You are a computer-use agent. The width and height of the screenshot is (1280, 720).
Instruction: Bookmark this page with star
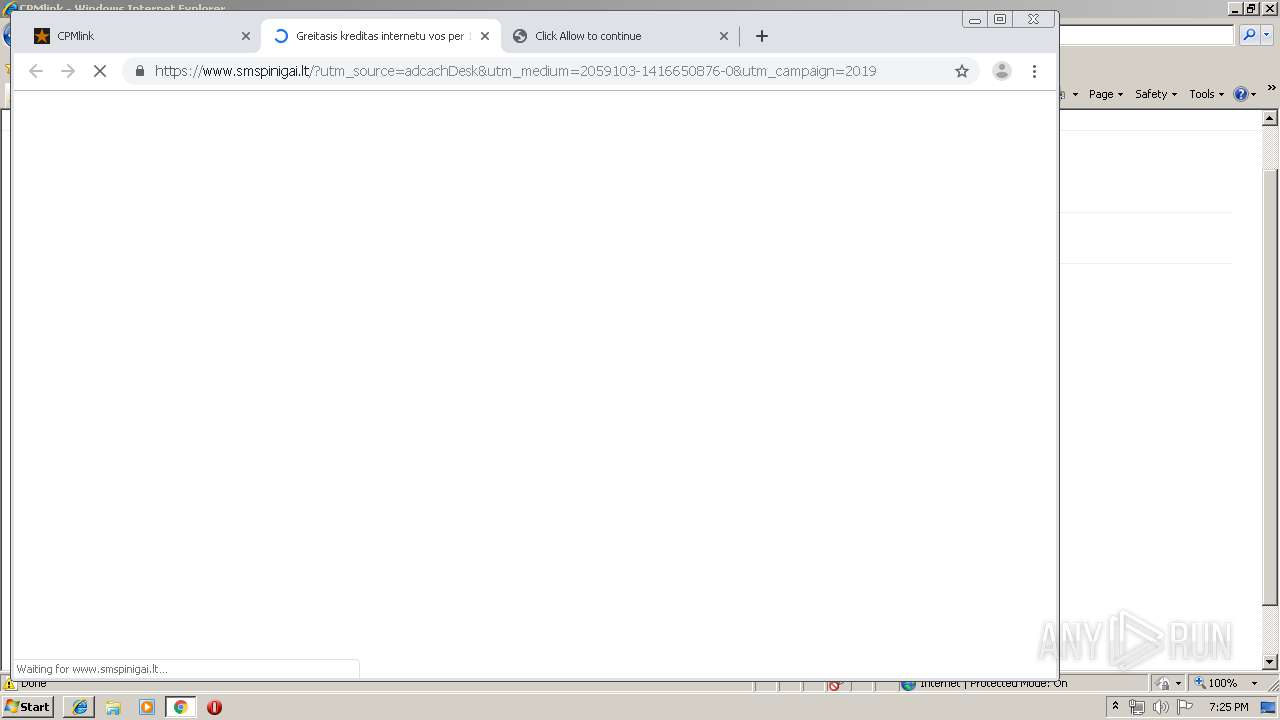tap(962, 71)
